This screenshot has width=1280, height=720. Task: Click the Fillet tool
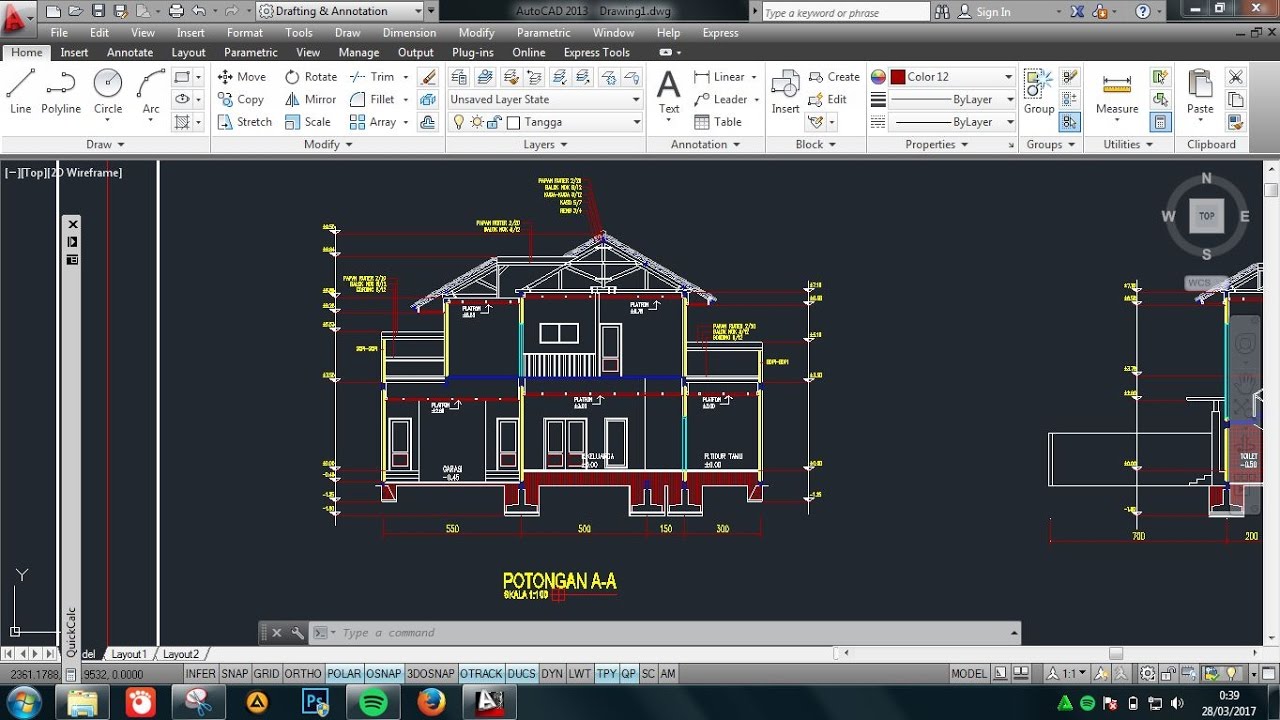tap(372, 99)
